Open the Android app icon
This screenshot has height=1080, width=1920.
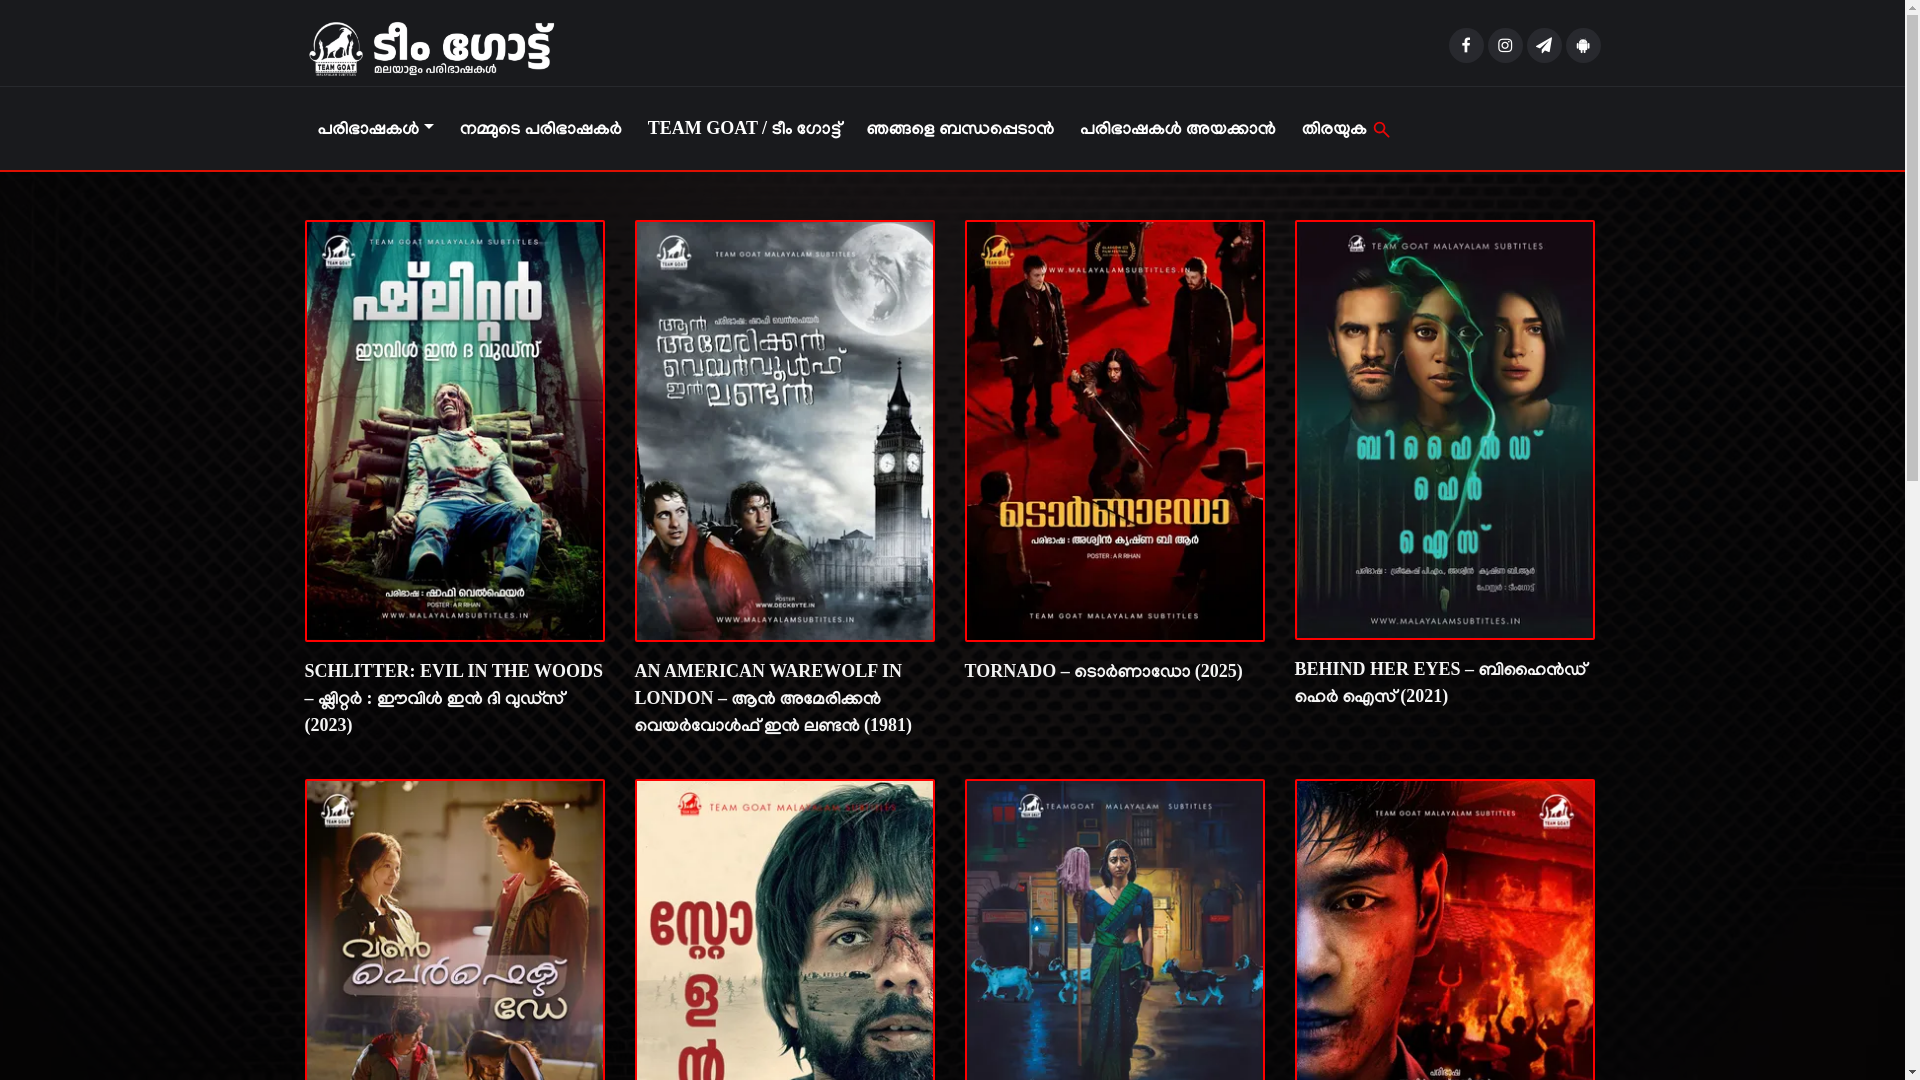tap(1583, 46)
